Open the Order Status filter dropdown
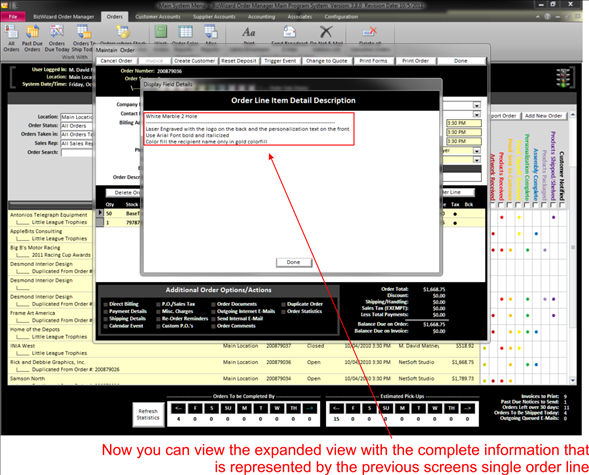 pos(76,126)
